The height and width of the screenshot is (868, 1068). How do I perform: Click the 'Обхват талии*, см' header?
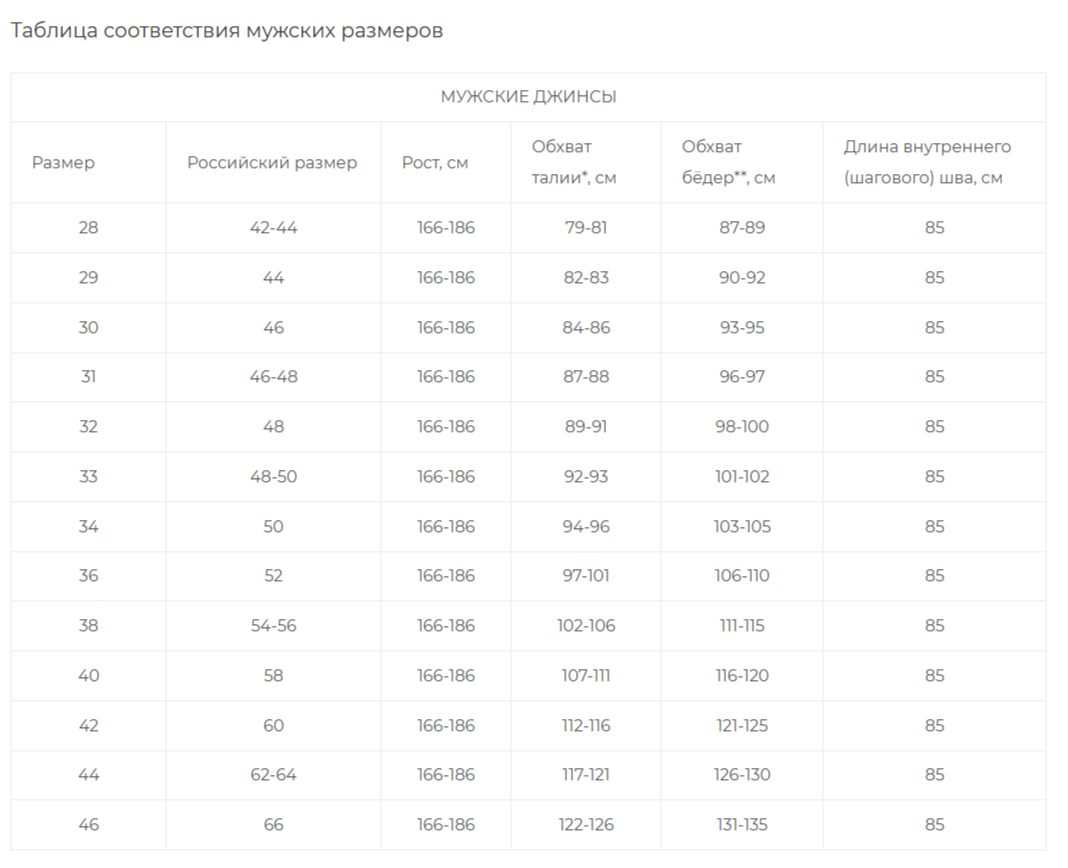pyautogui.click(x=573, y=162)
